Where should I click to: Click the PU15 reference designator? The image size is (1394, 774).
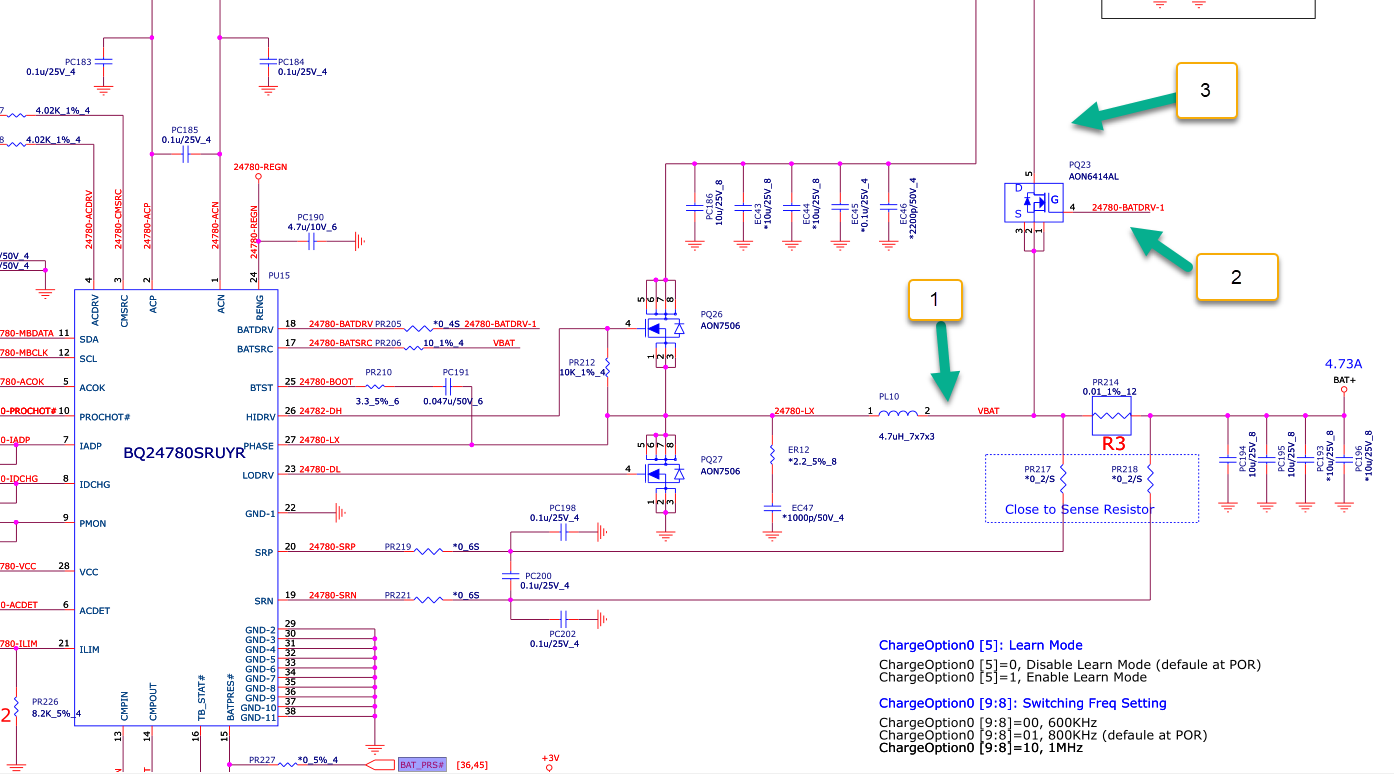point(278,275)
